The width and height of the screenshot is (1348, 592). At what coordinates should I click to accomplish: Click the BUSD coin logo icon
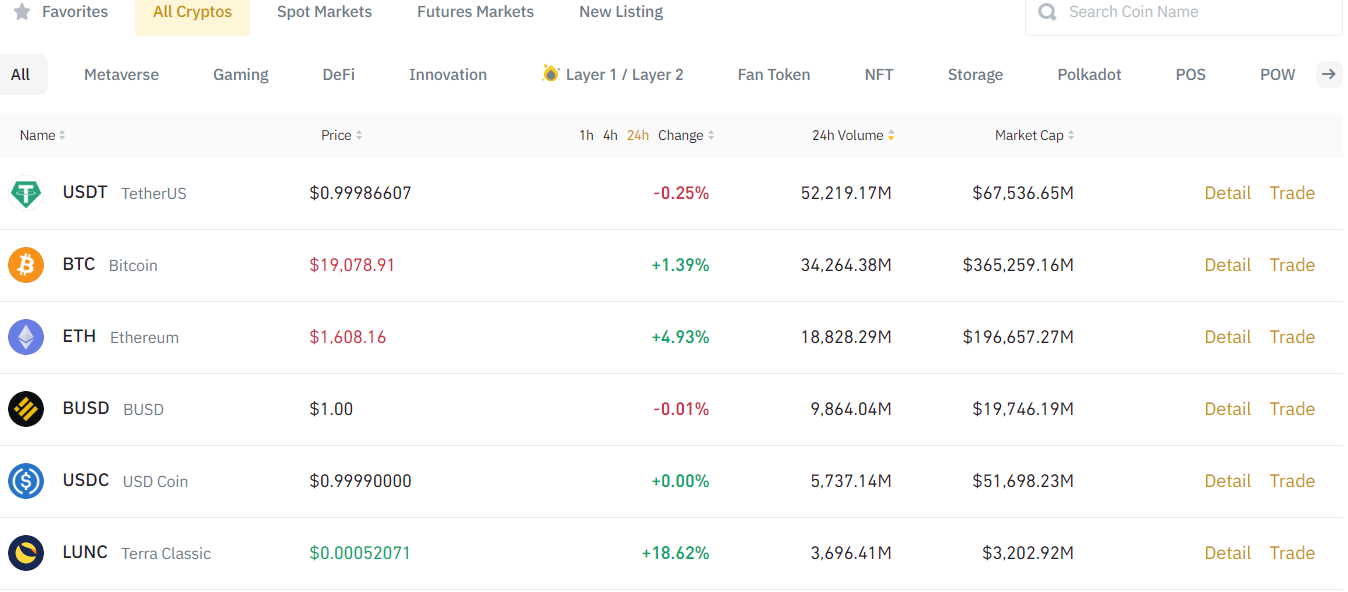tap(26, 410)
